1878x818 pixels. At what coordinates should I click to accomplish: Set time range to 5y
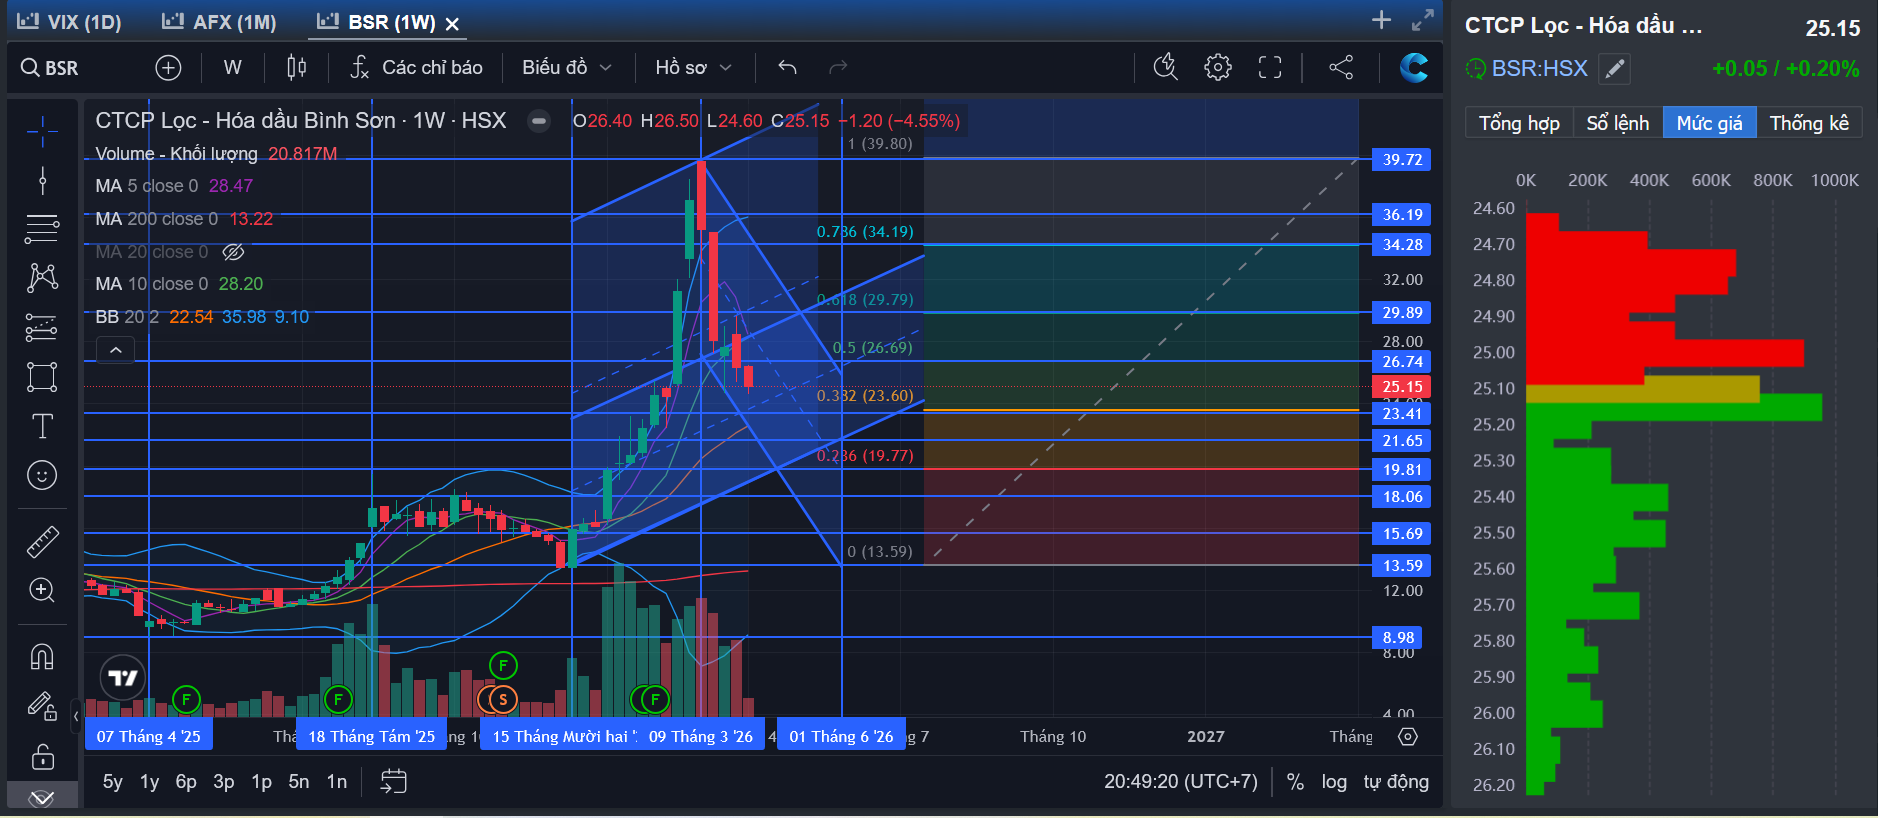coord(113,782)
